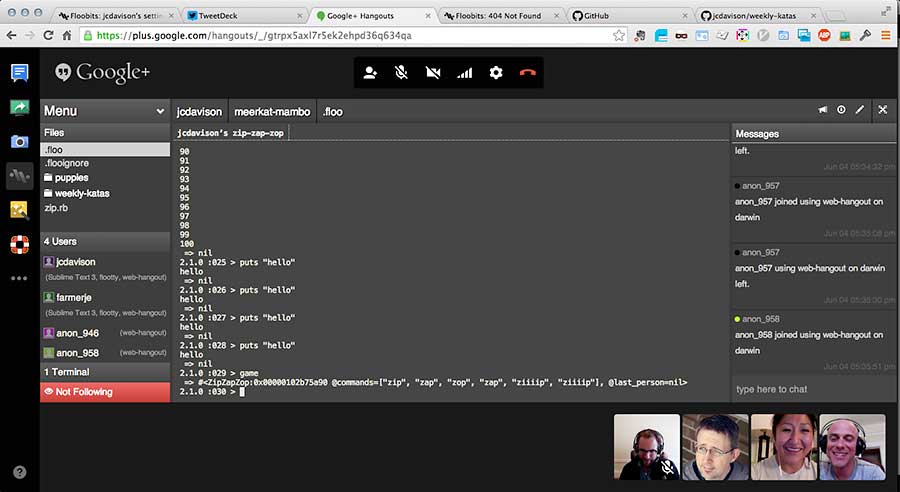Screen dimensions: 900x492
Task: Open the Hangouts chat sidebar icon
Action: coord(19,73)
